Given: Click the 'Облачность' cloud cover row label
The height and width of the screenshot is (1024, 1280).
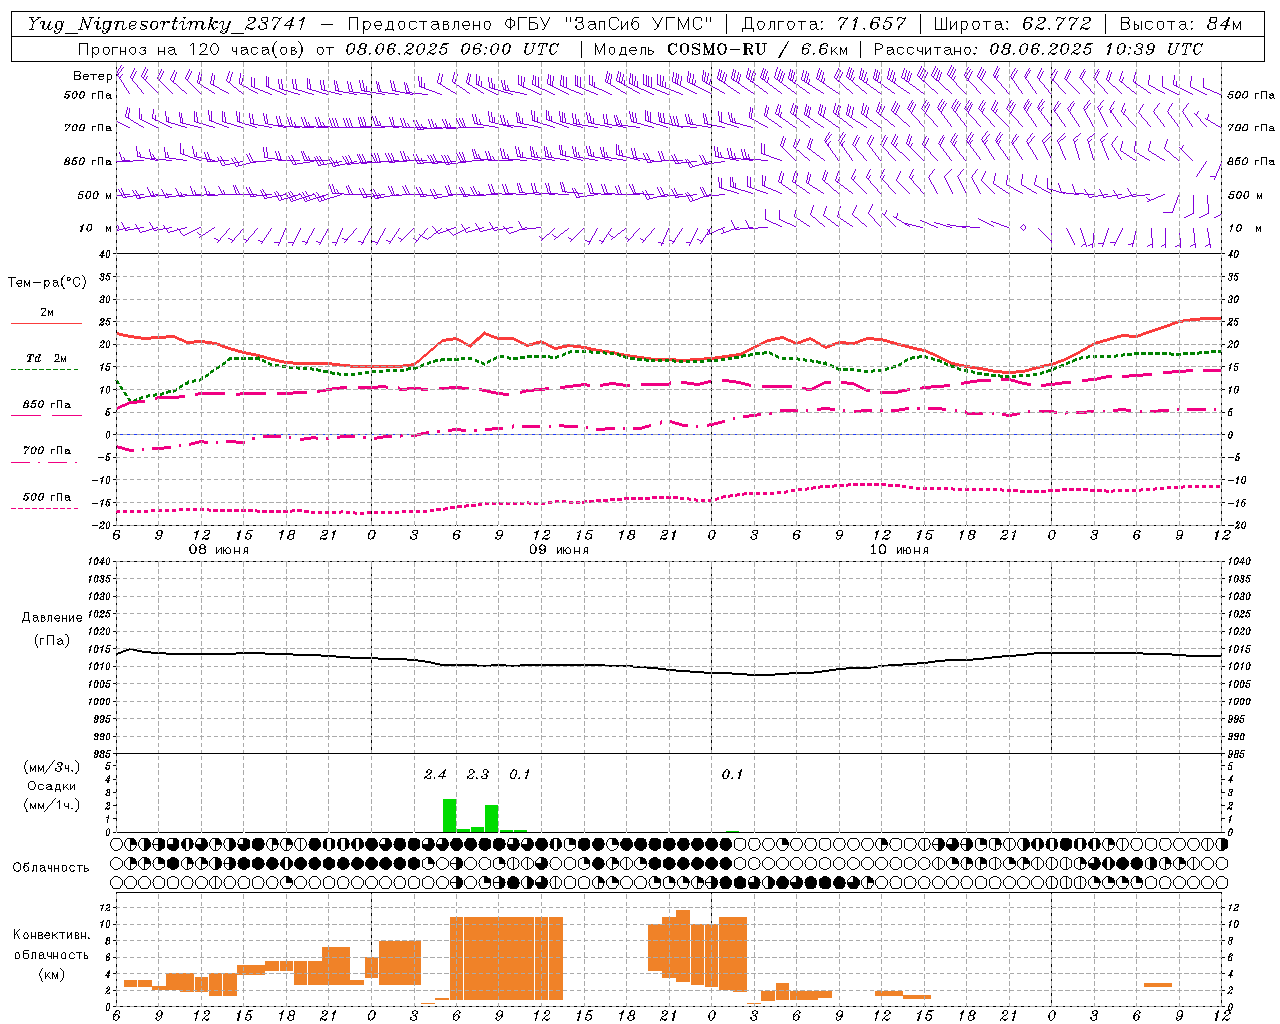Looking at the screenshot, I should pyautogui.click(x=51, y=867).
